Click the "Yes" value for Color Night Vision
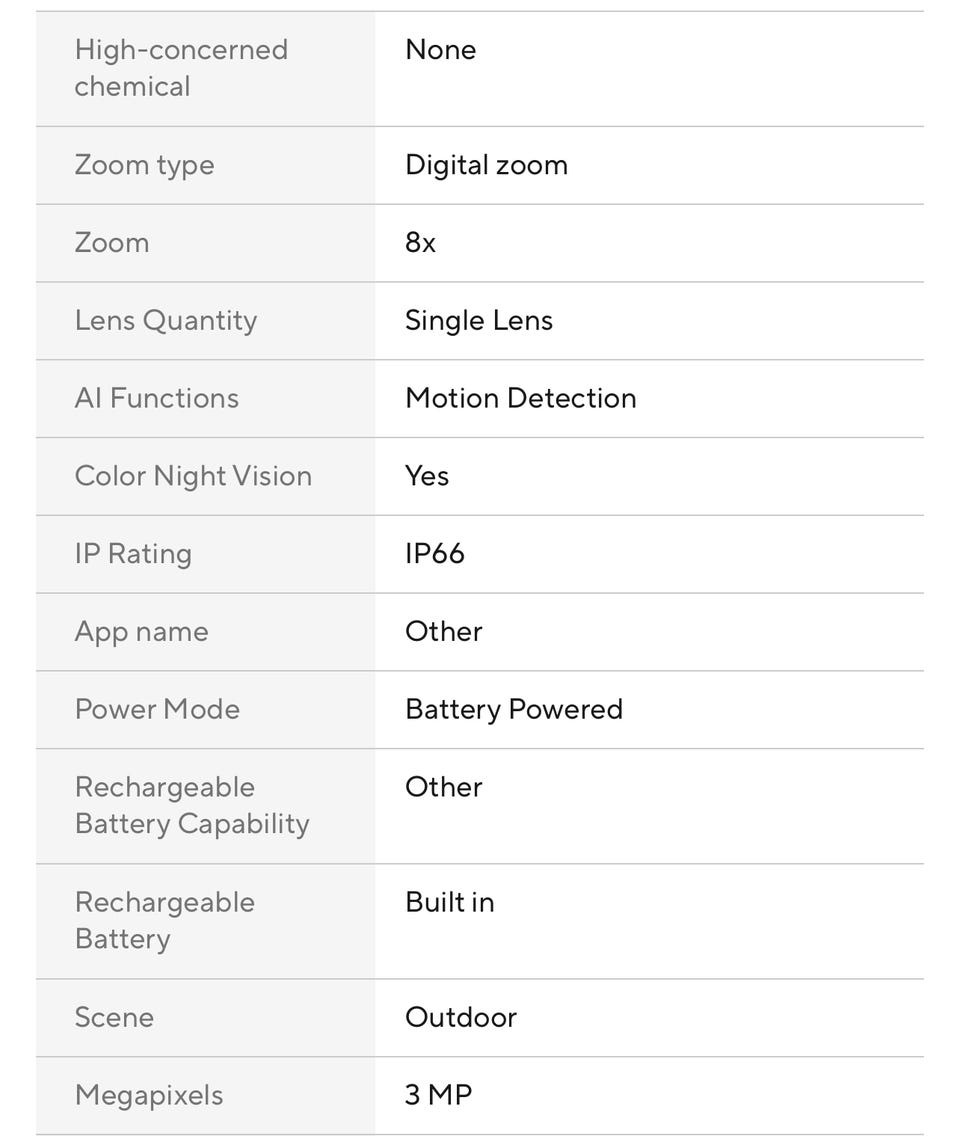This screenshot has height=1136, width=960. [427, 476]
